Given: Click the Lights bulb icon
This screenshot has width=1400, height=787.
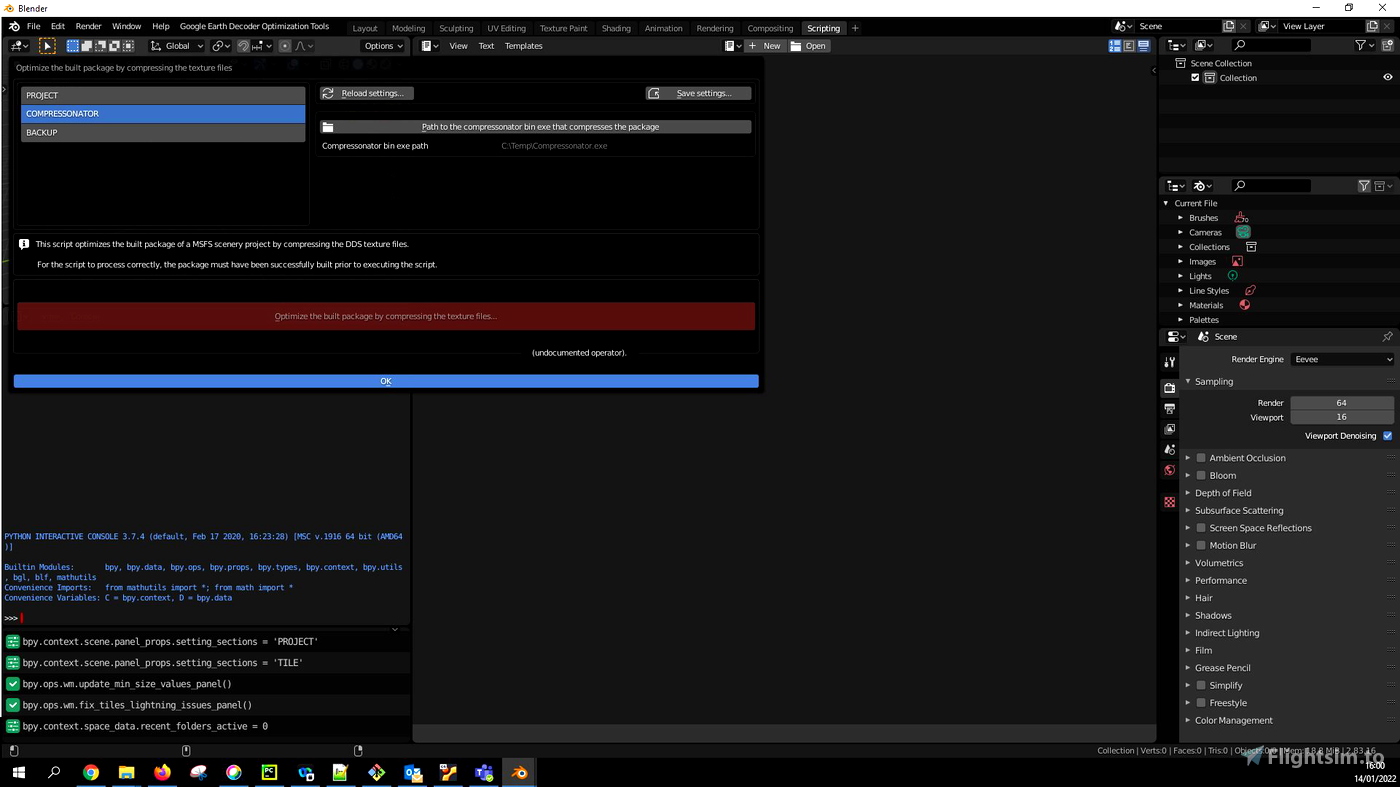Looking at the screenshot, I should [1232, 276].
